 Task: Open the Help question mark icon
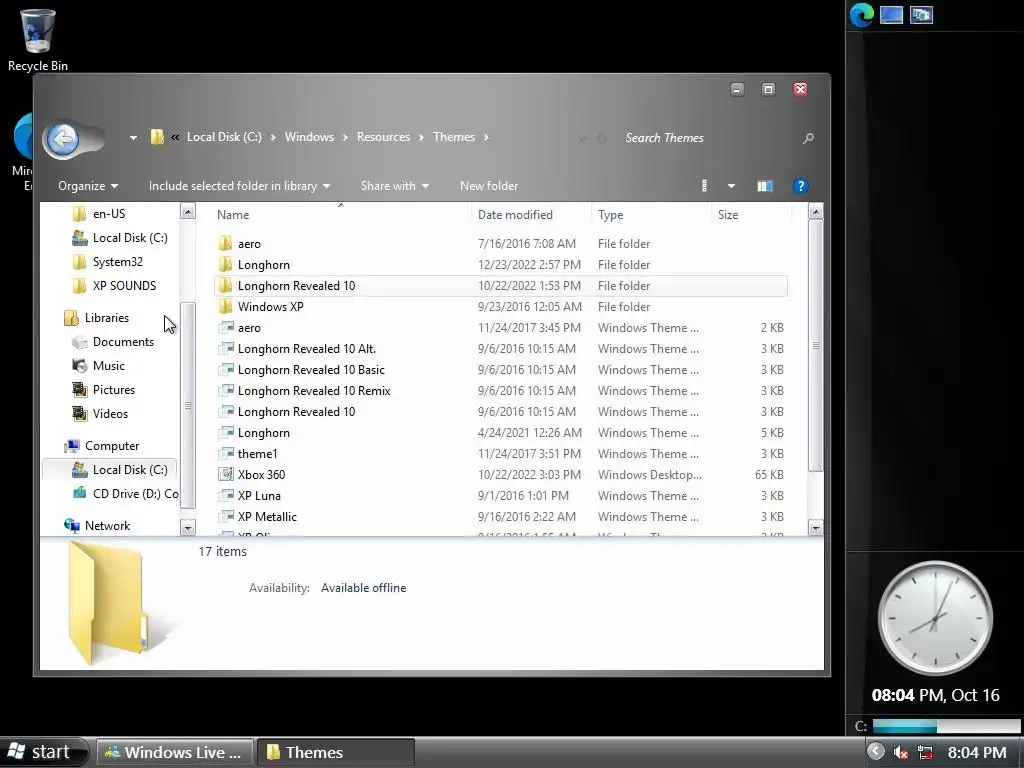tap(801, 186)
